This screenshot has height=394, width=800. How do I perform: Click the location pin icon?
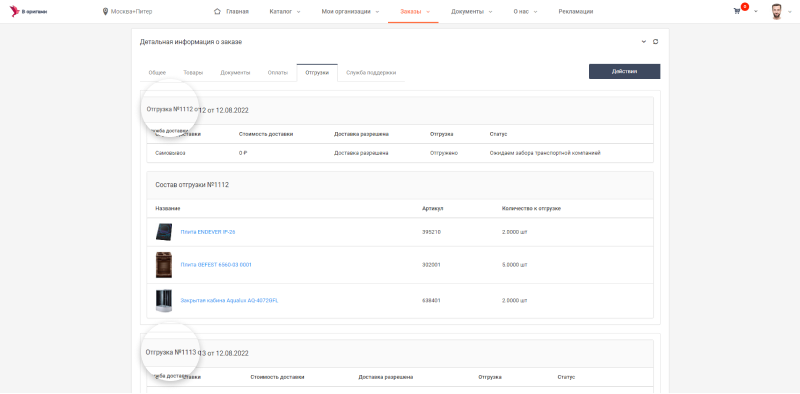(x=106, y=11)
